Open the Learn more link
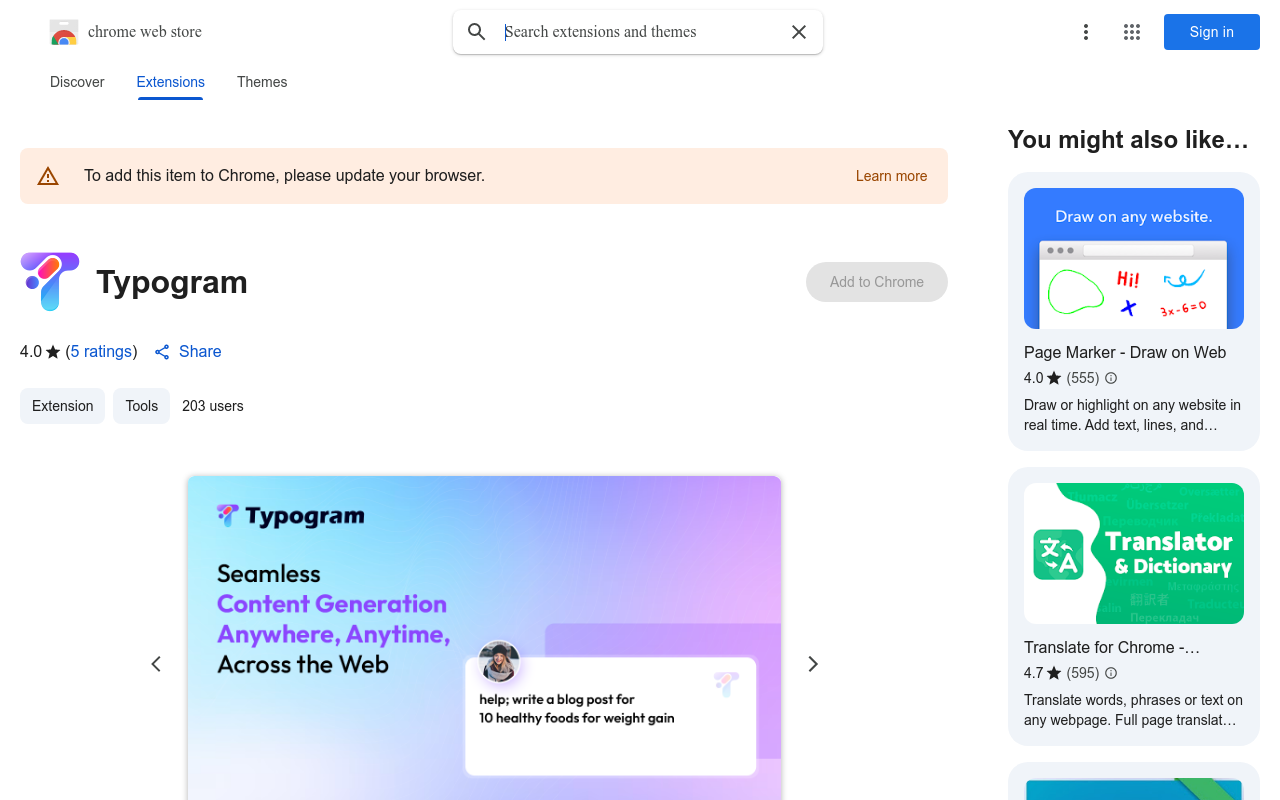 point(891,176)
